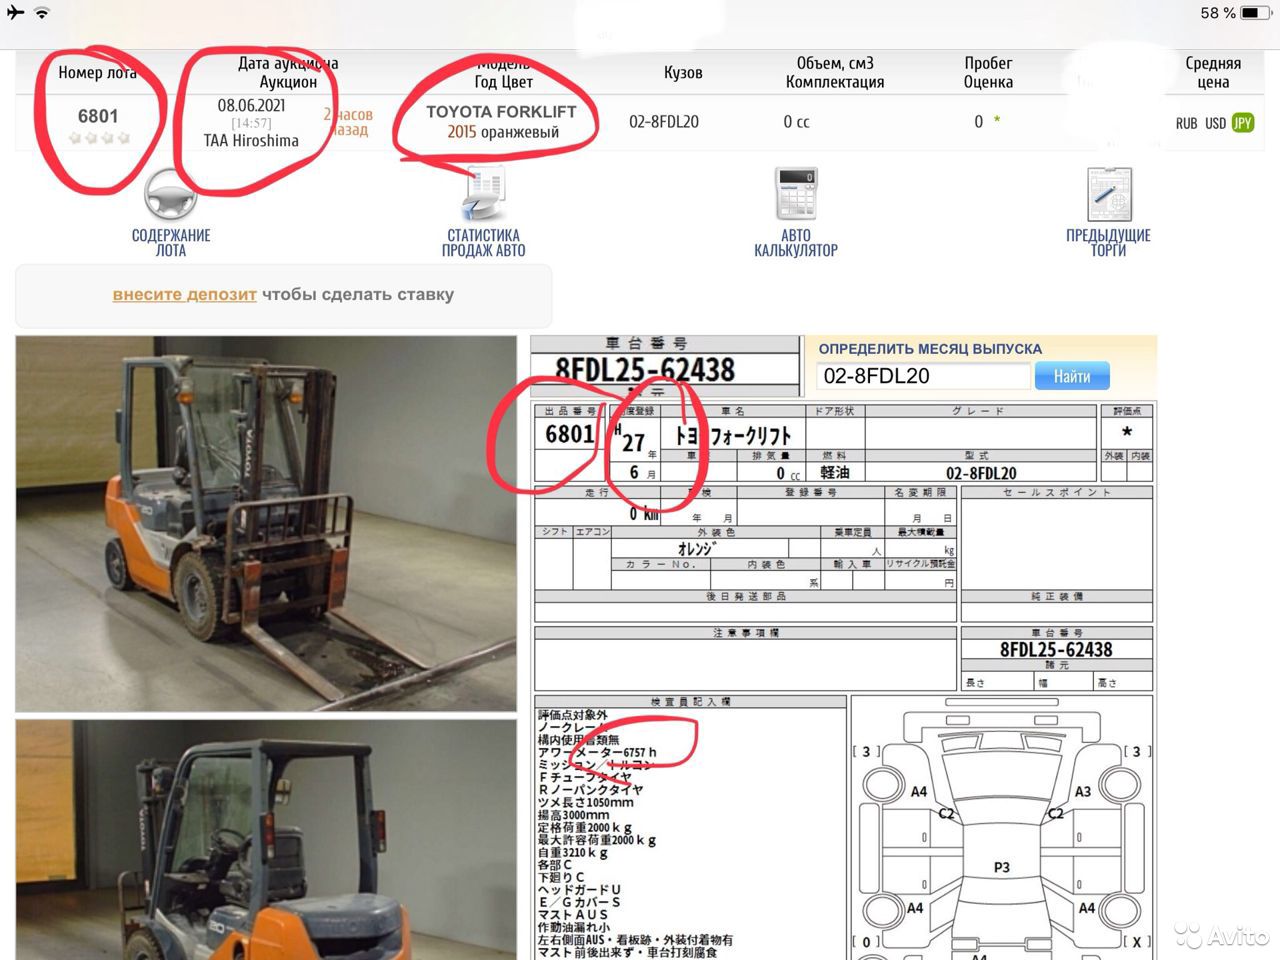Image resolution: width=1280 pixels, height=960 pixels.
Task: Switch average price to RUB
Action: 1186,123
